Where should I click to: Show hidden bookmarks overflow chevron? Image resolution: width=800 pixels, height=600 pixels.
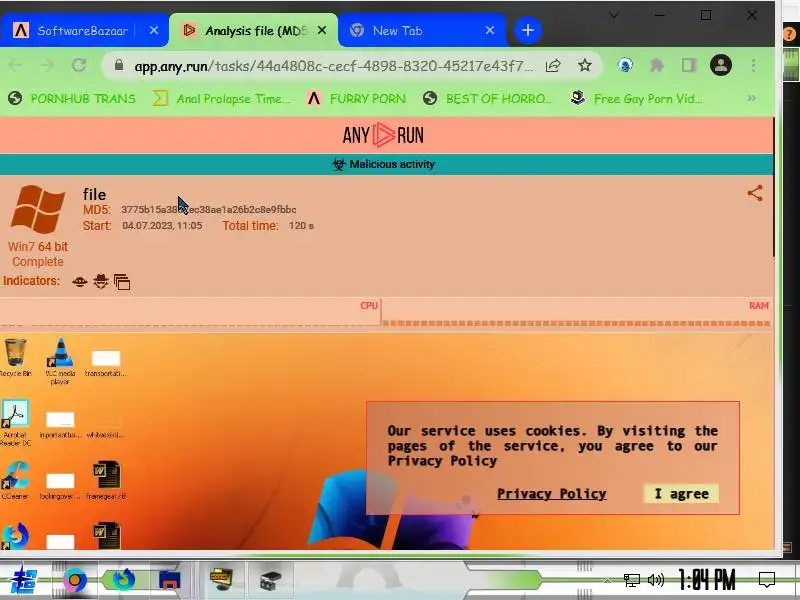point(752,98)
